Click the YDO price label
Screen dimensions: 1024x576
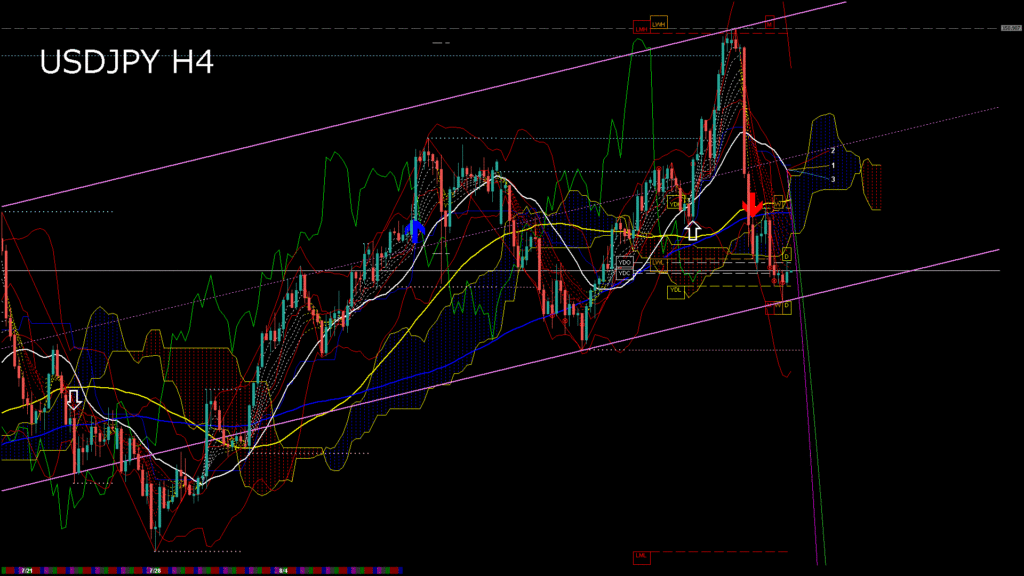pos(624,263)
